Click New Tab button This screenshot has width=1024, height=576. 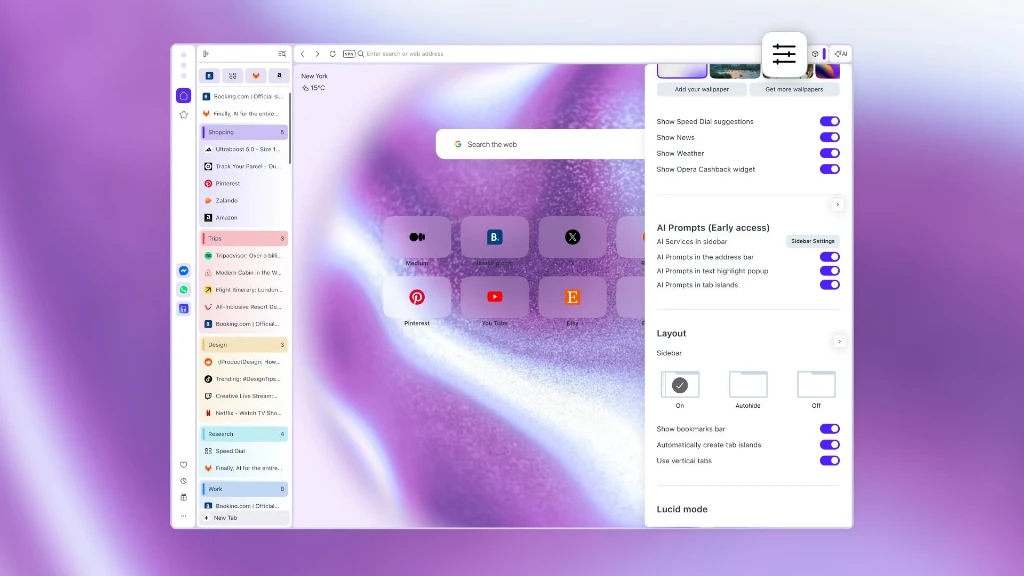[x=244, y=518]
